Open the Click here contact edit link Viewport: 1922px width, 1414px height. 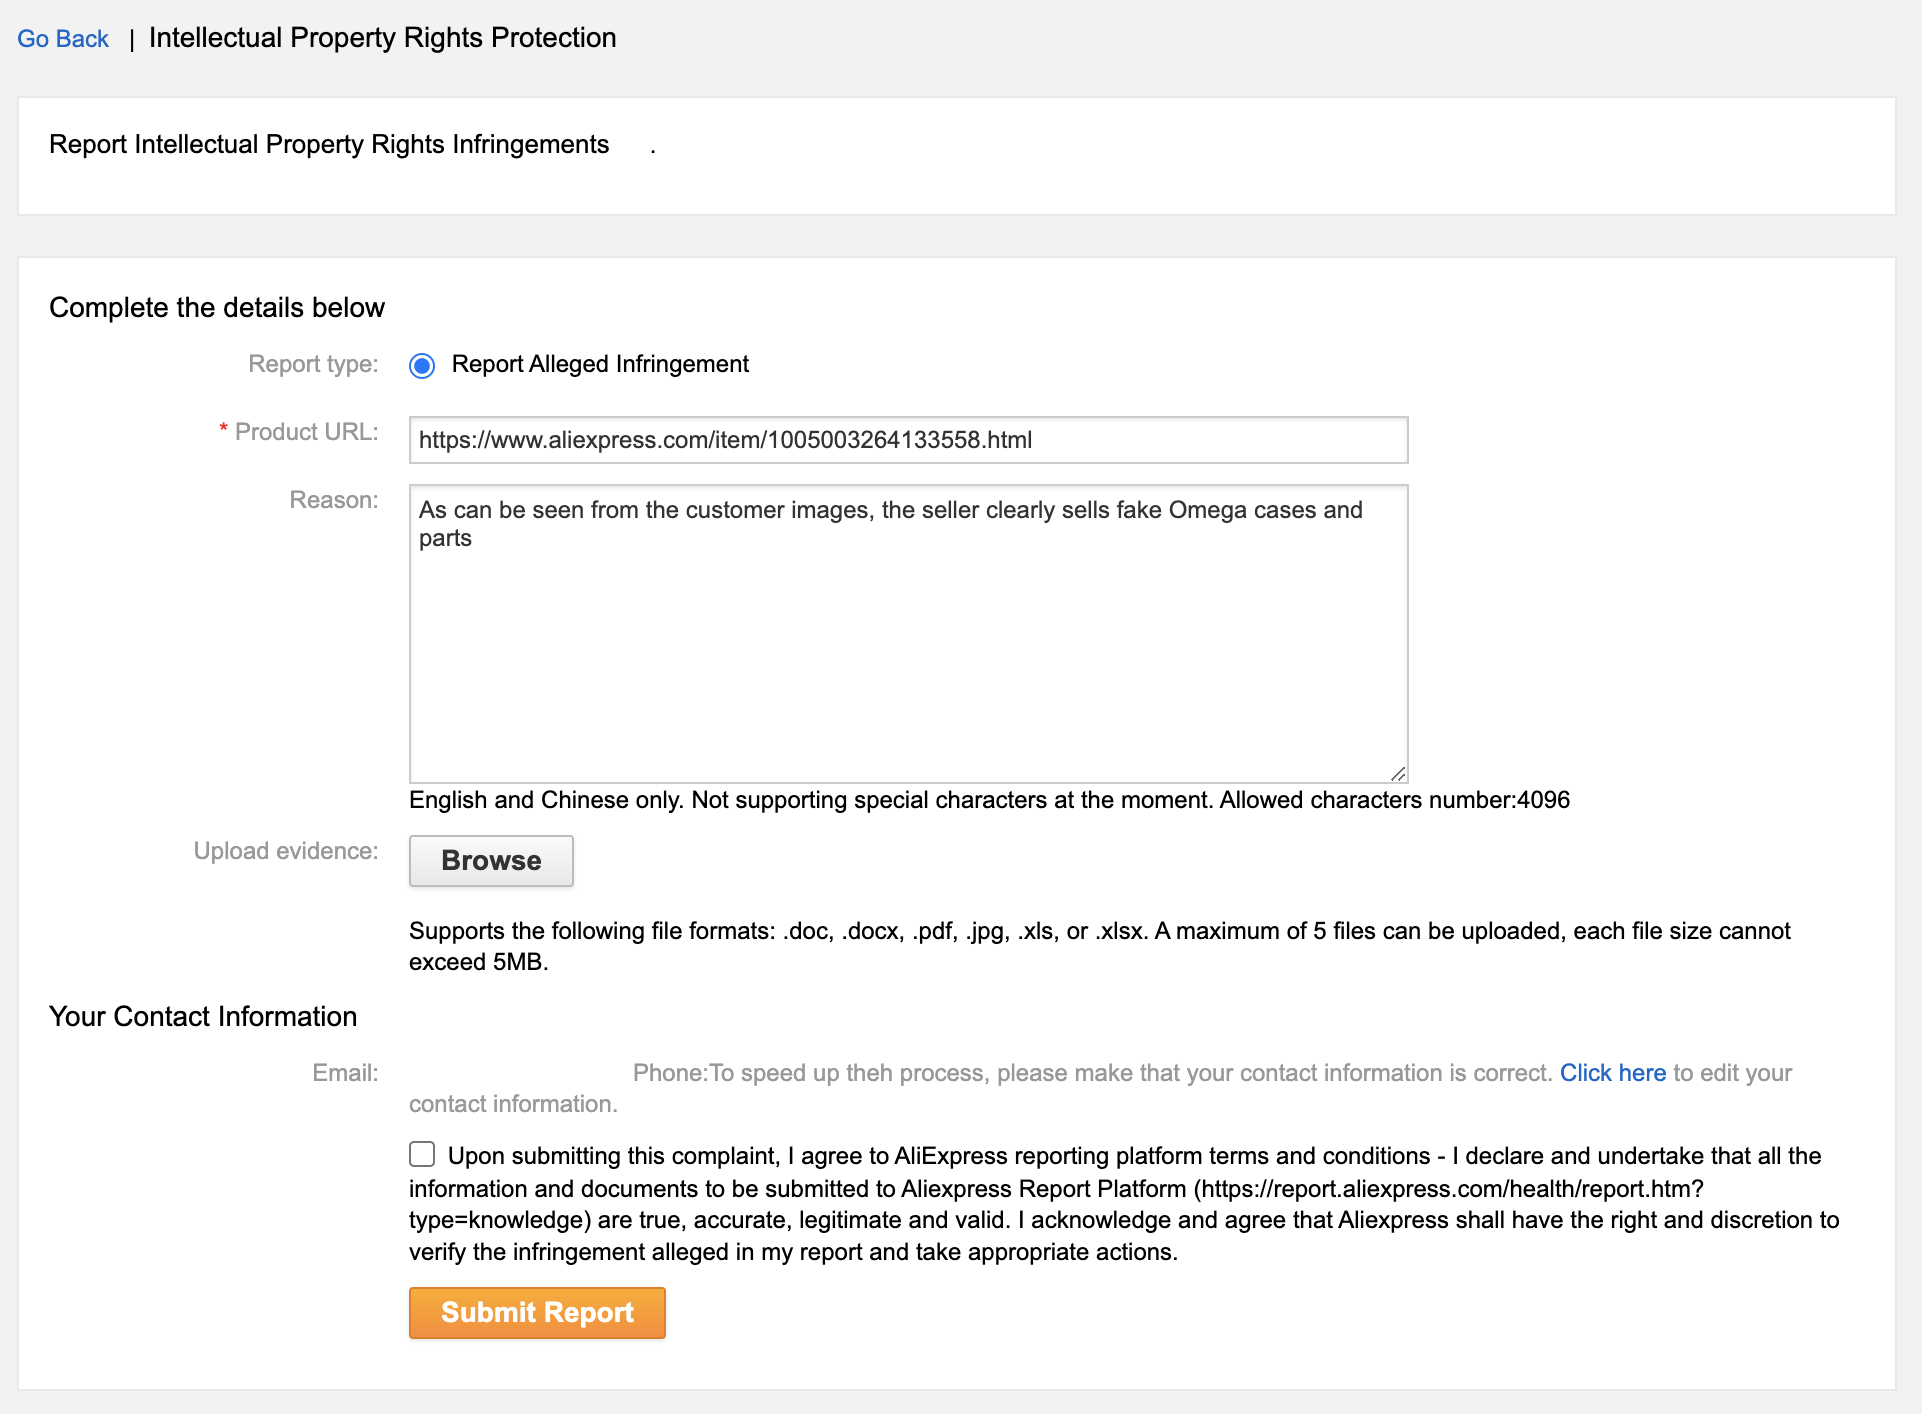click(x=1612, y=1073)
